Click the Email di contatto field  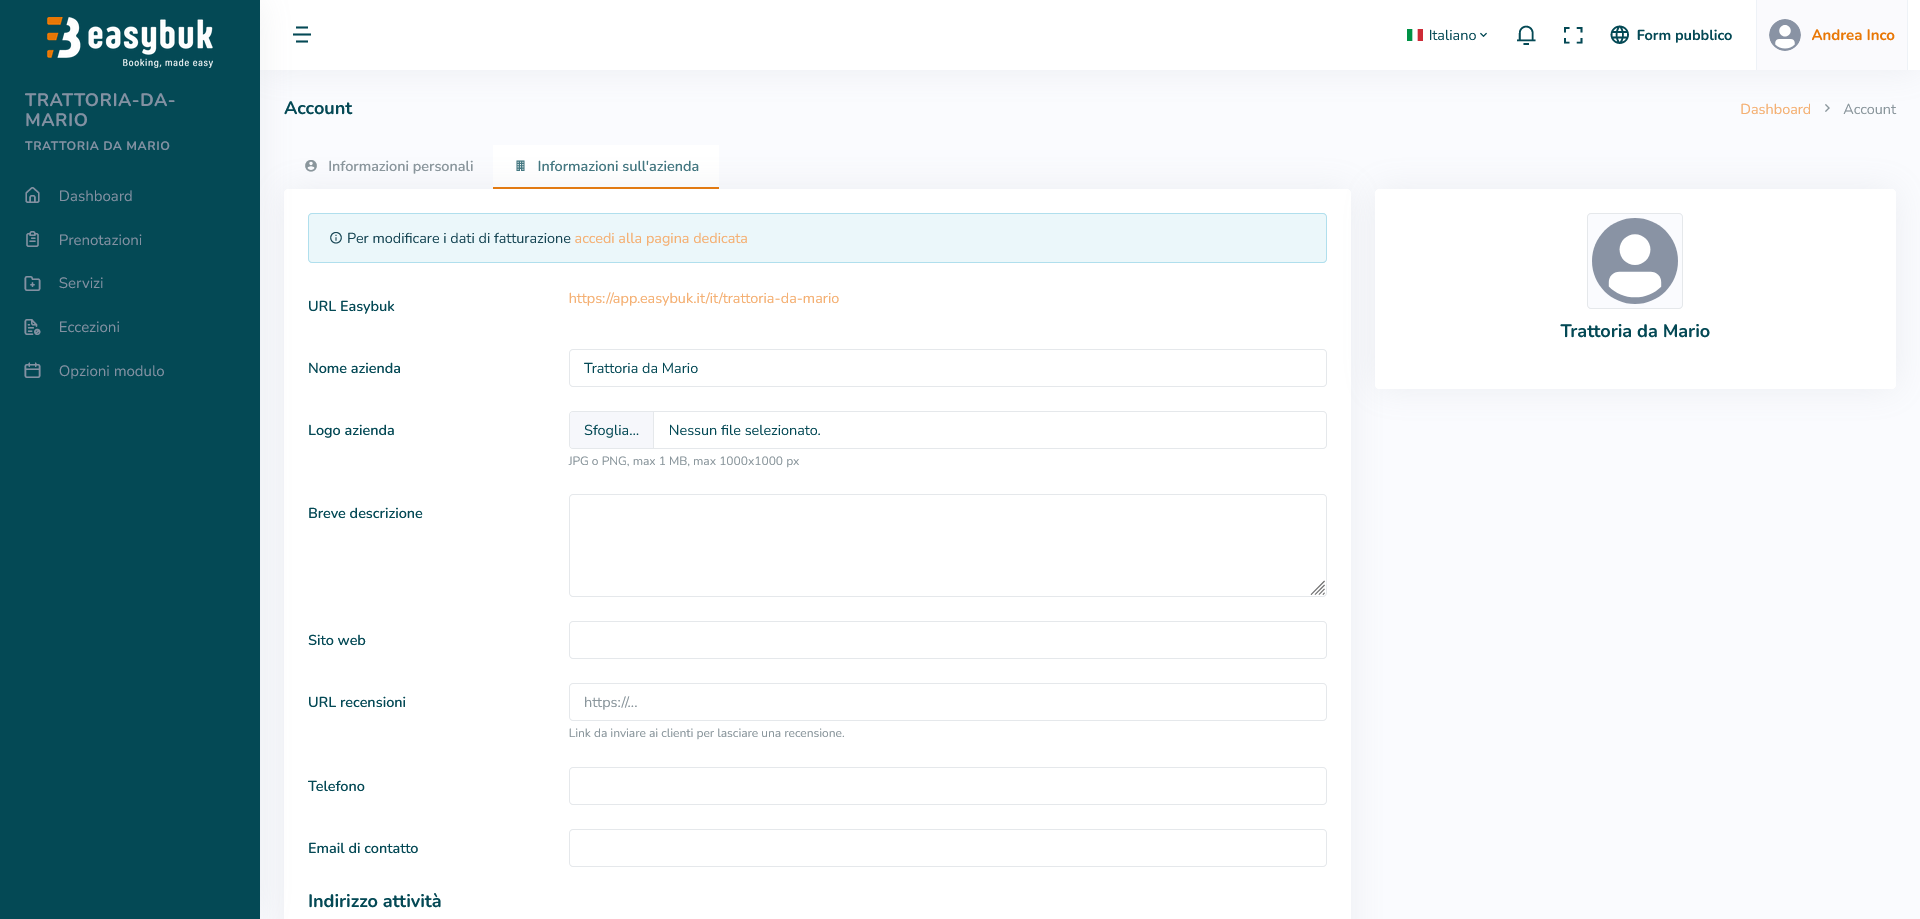947,848
